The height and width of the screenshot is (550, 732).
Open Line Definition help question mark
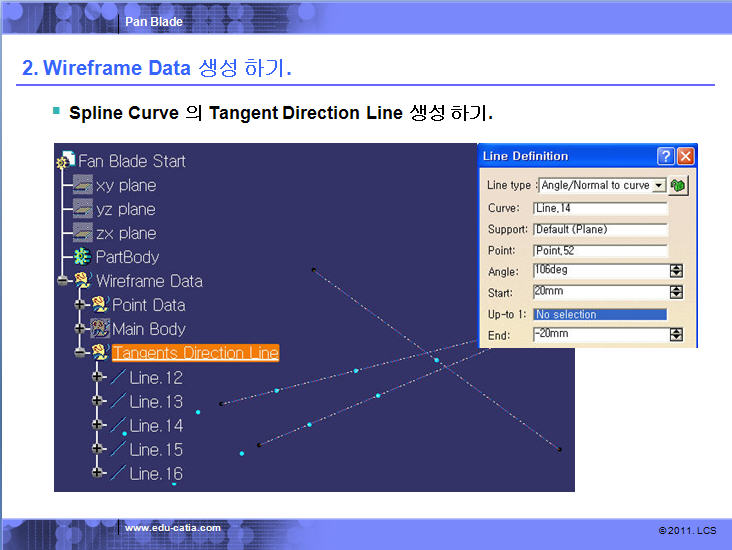pos(666,156)
